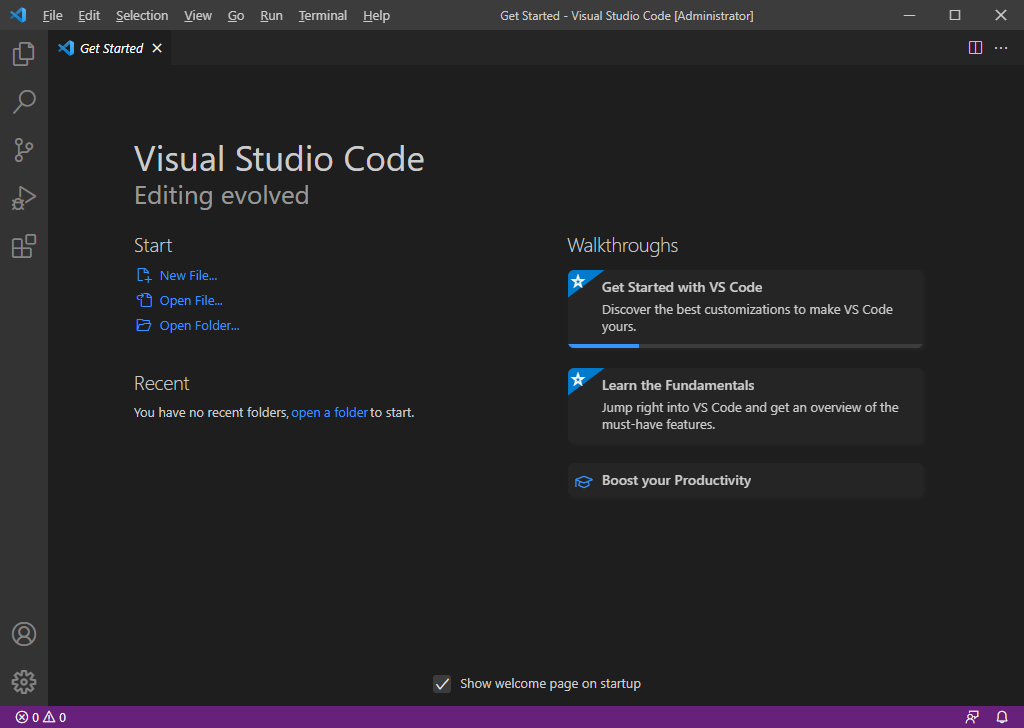Open notifications bell in status bar
The width and height of the screenshot is (1024, 728).
1002,717
